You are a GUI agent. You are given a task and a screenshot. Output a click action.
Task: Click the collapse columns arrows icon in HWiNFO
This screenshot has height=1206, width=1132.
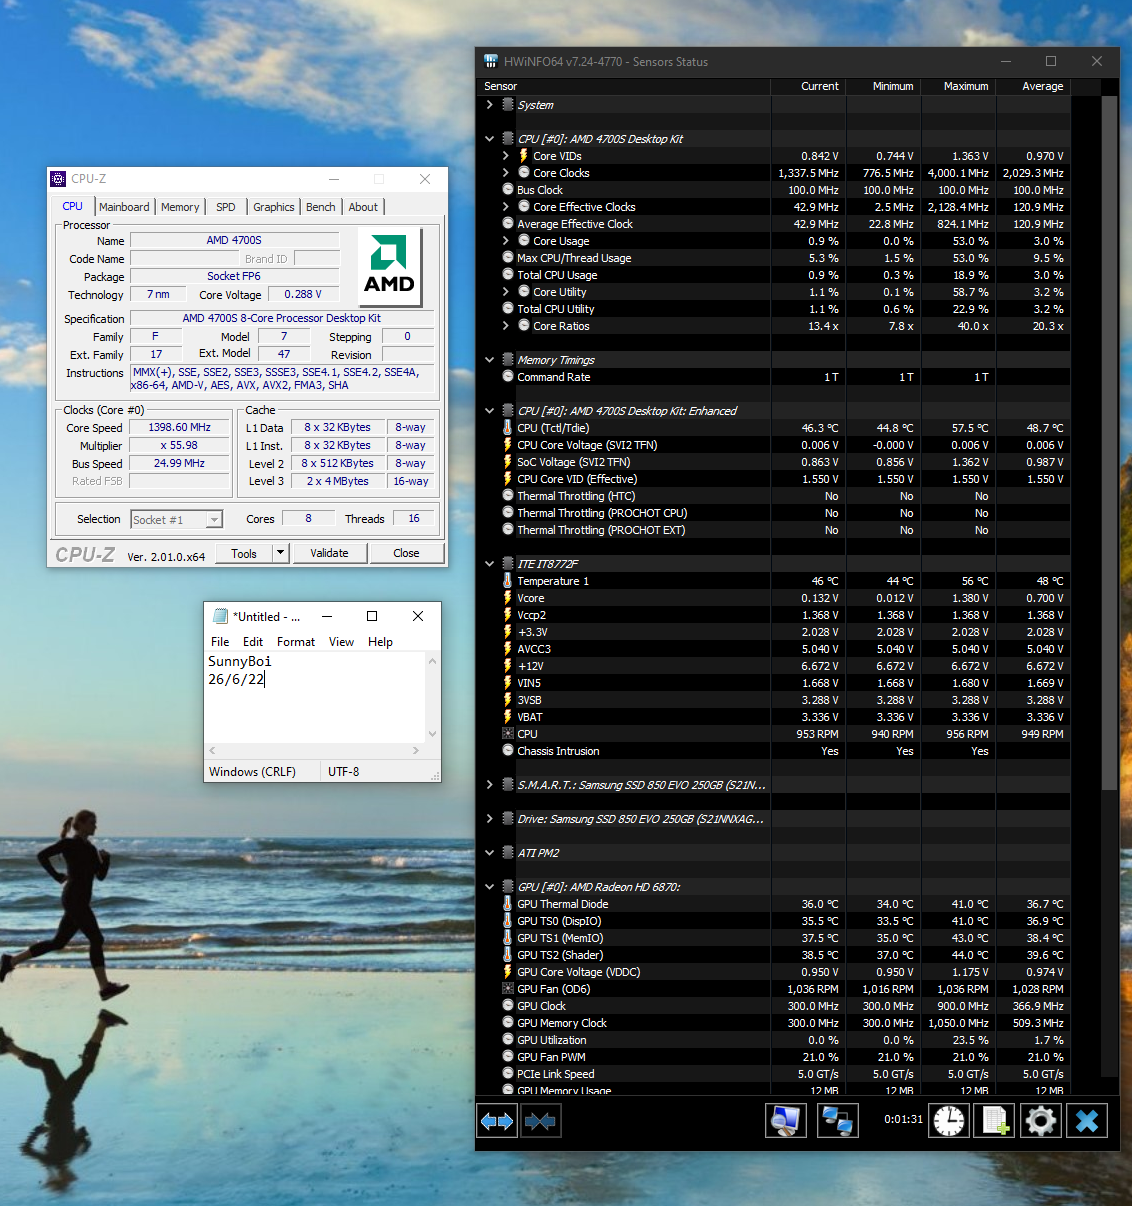[x=540, y=1121]
